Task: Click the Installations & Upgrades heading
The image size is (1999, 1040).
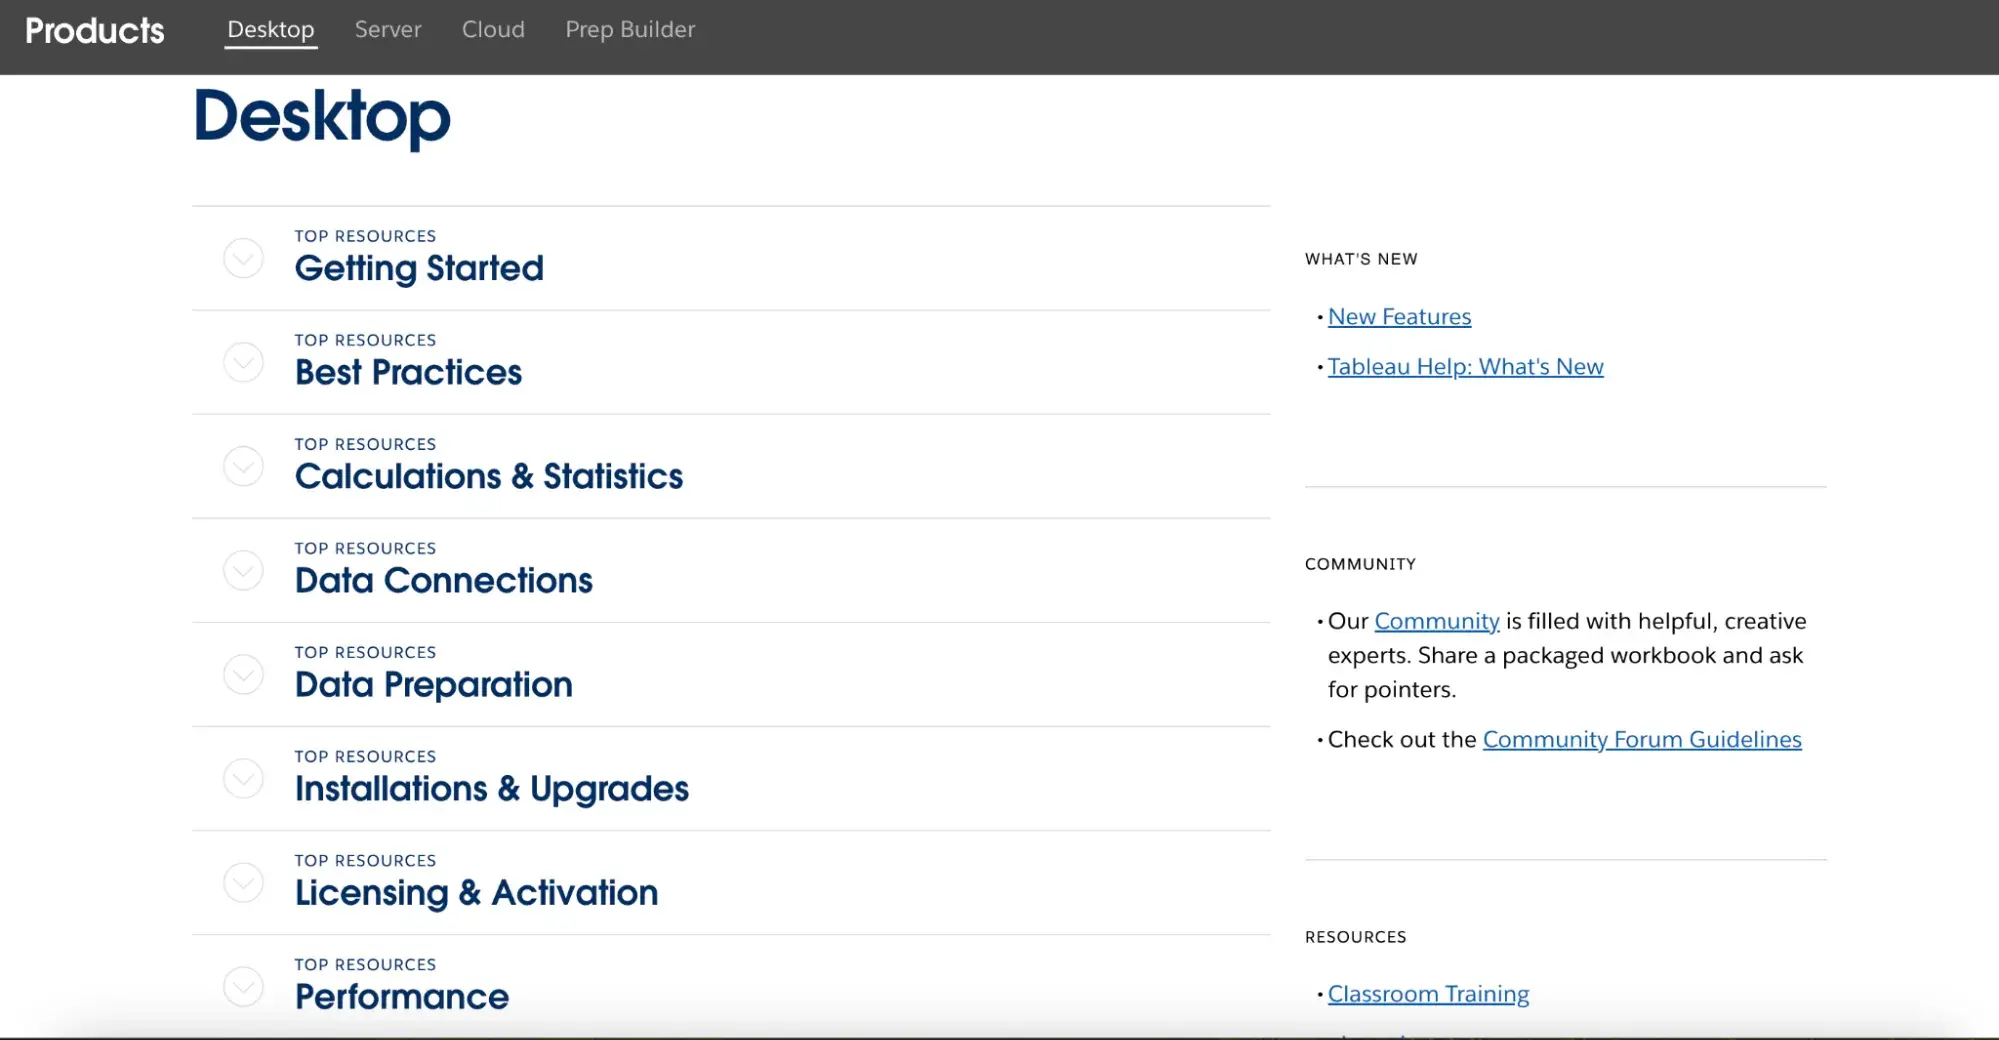Action: (492, 789)
